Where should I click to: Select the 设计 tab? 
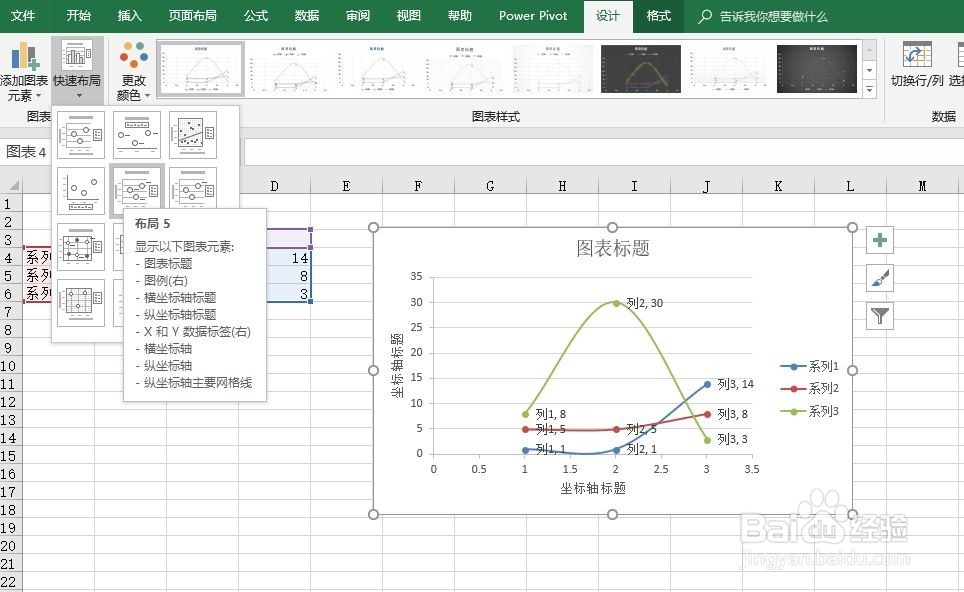tap(607, 17)
